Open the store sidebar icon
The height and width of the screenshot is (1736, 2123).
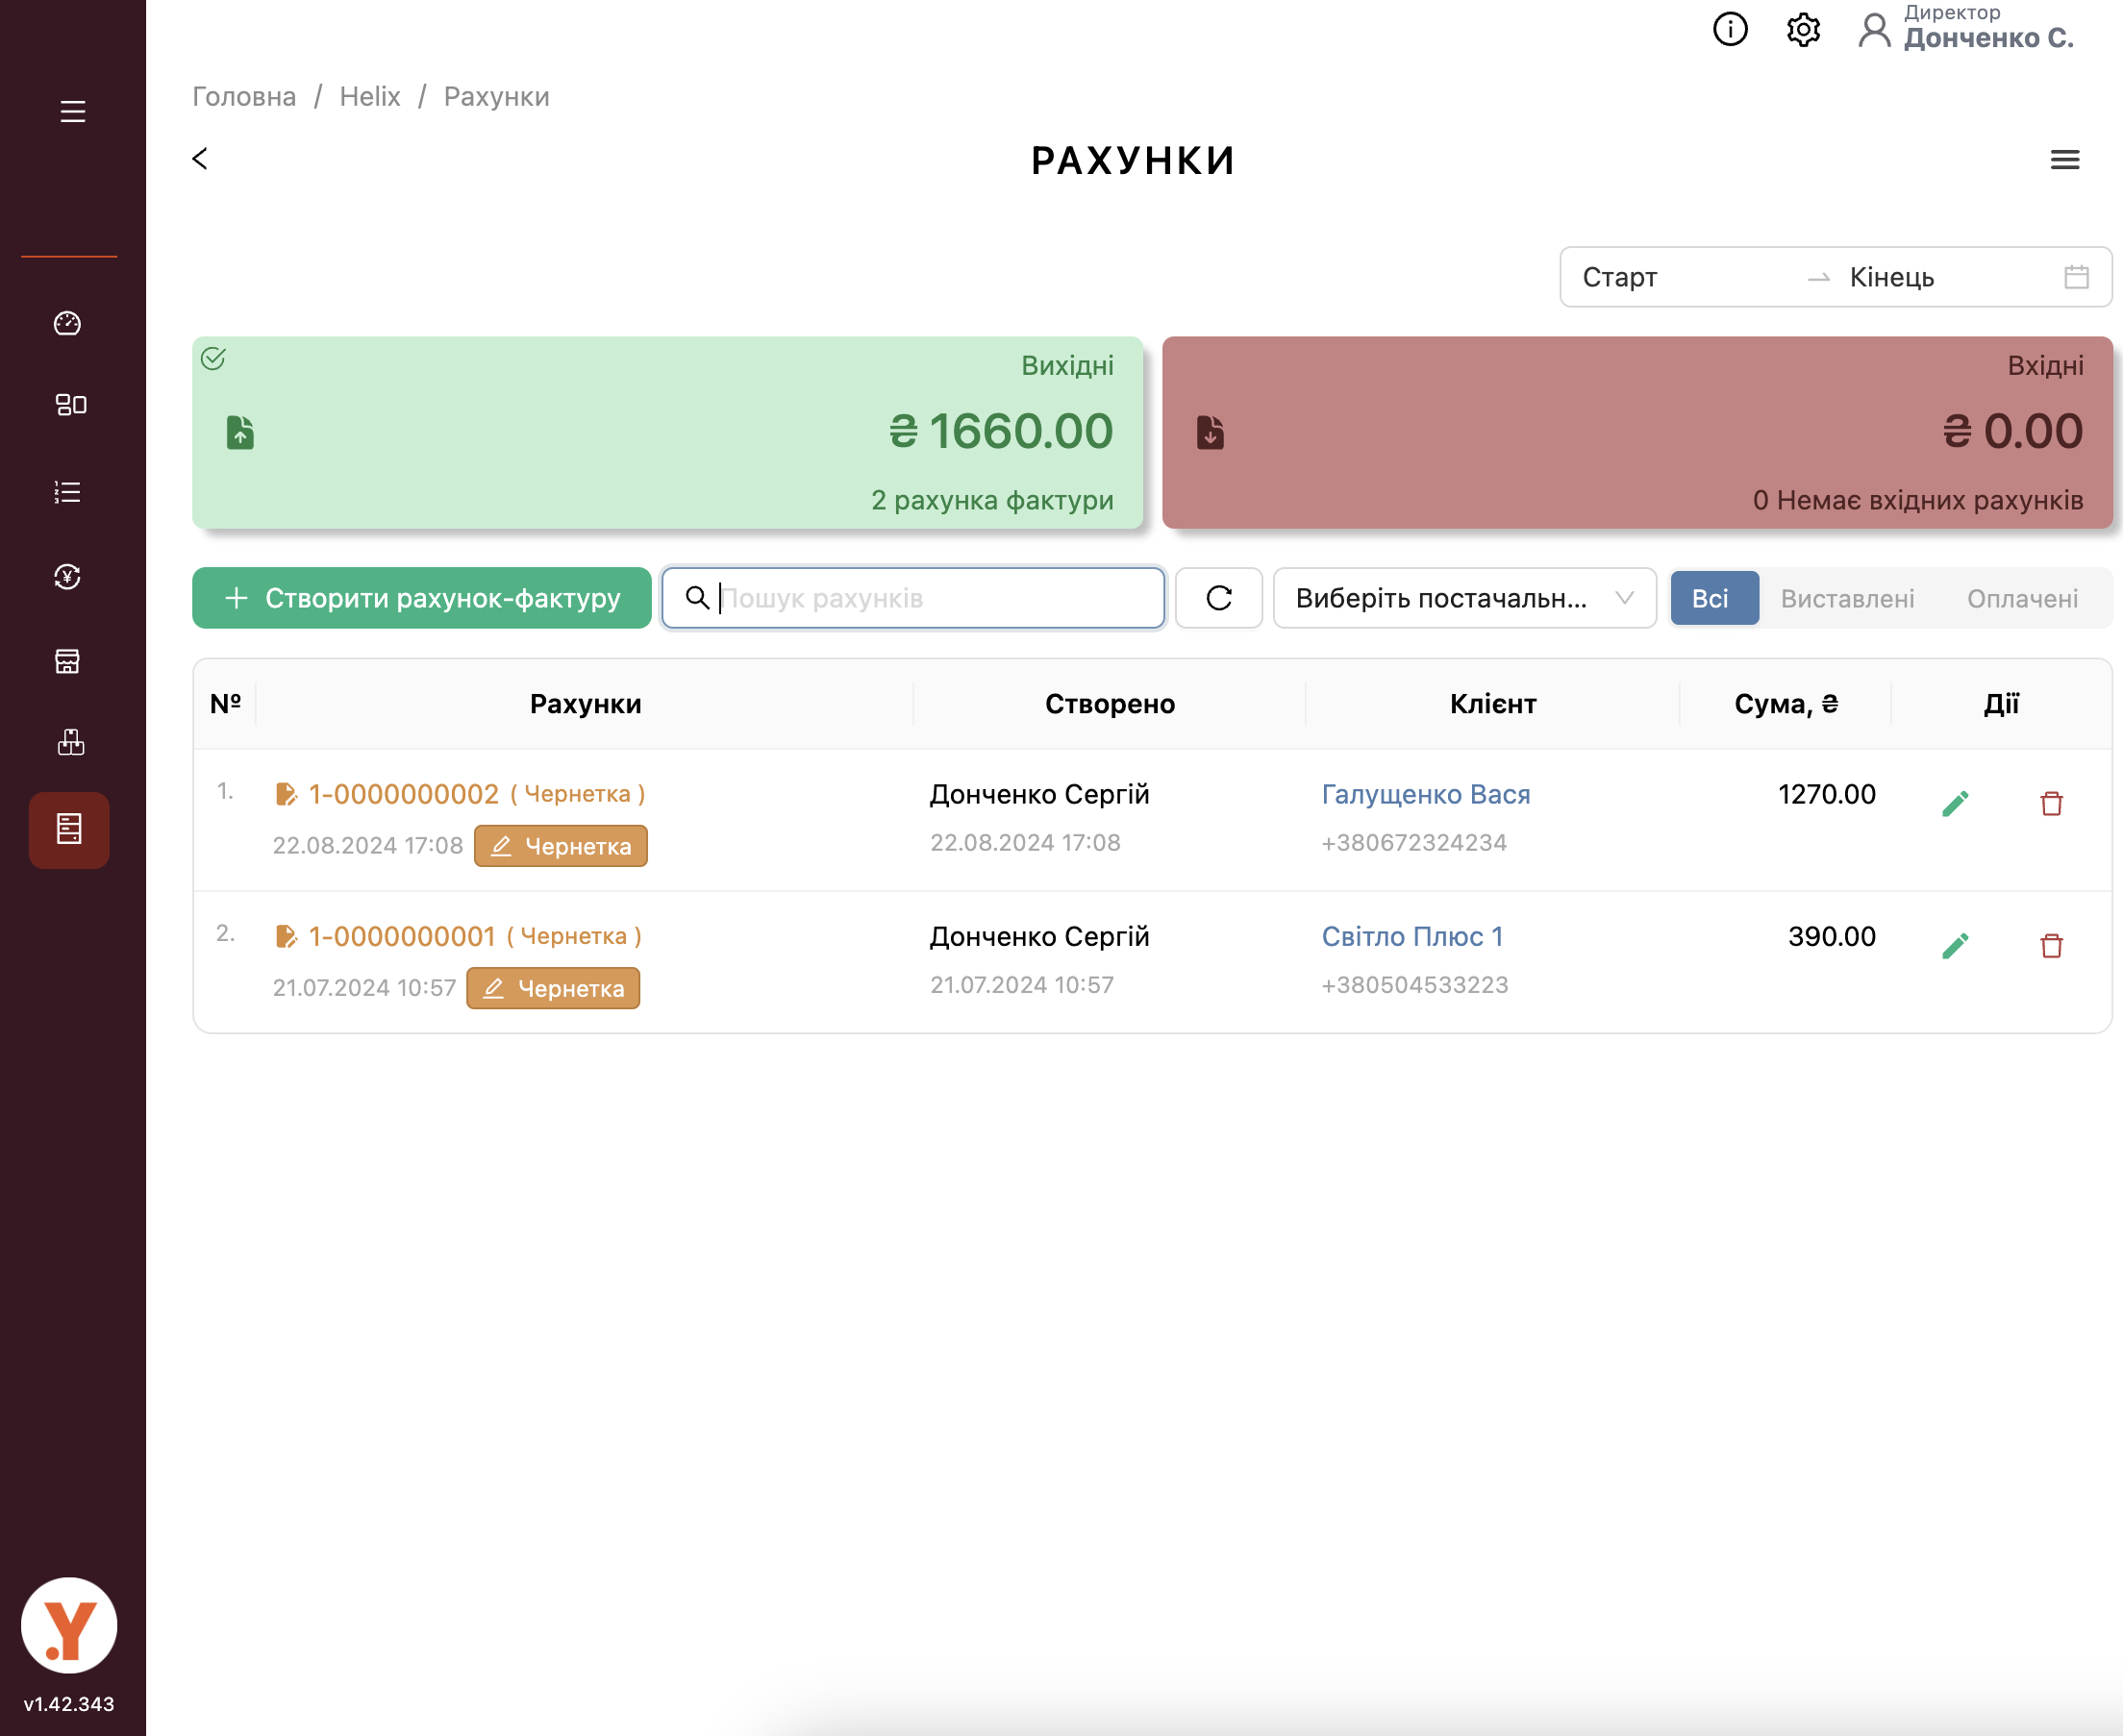click(x=67, y=661)
